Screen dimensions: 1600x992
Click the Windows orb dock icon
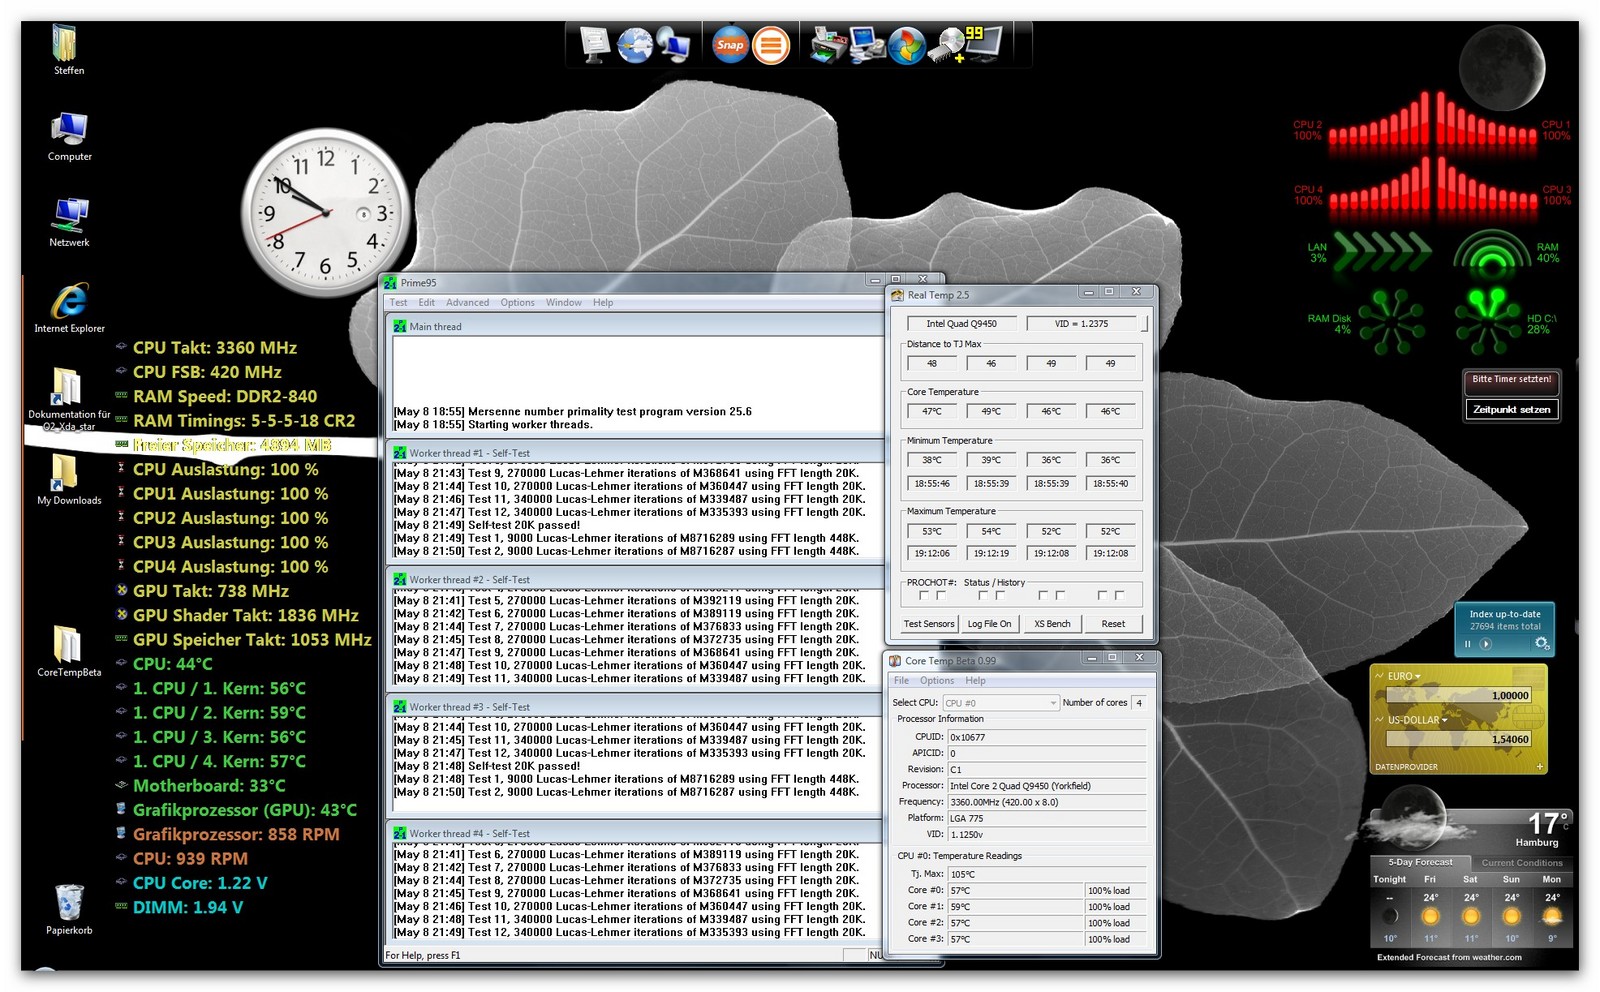click(907, 46)
